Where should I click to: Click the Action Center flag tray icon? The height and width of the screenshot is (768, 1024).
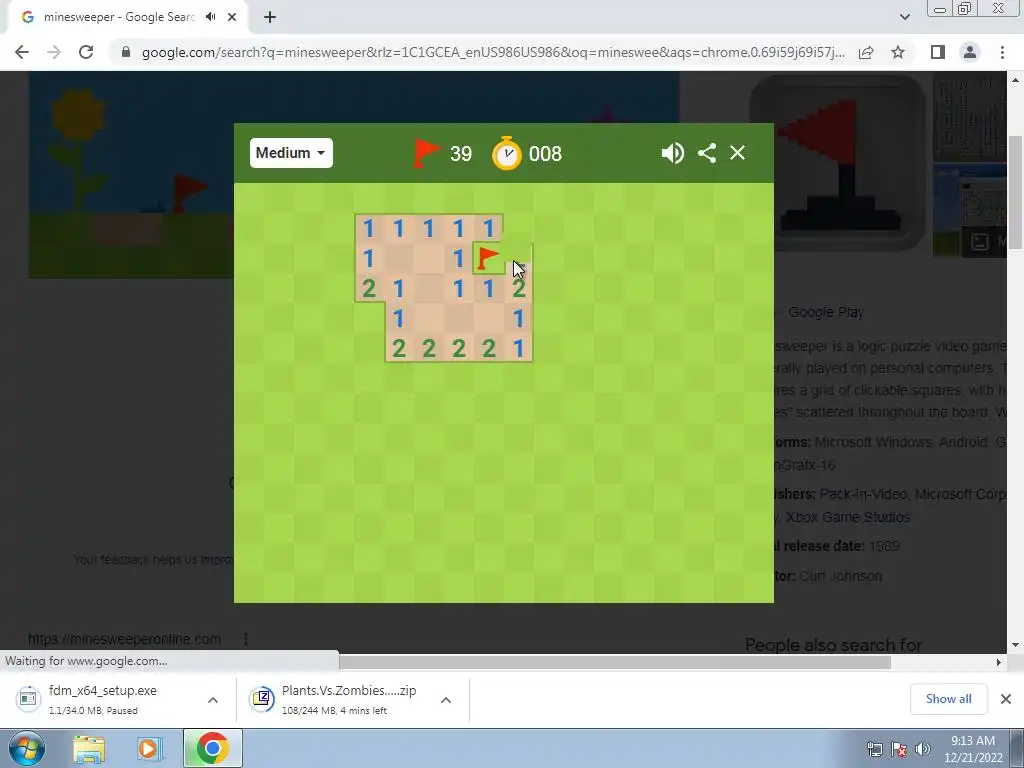pos(899,749)
